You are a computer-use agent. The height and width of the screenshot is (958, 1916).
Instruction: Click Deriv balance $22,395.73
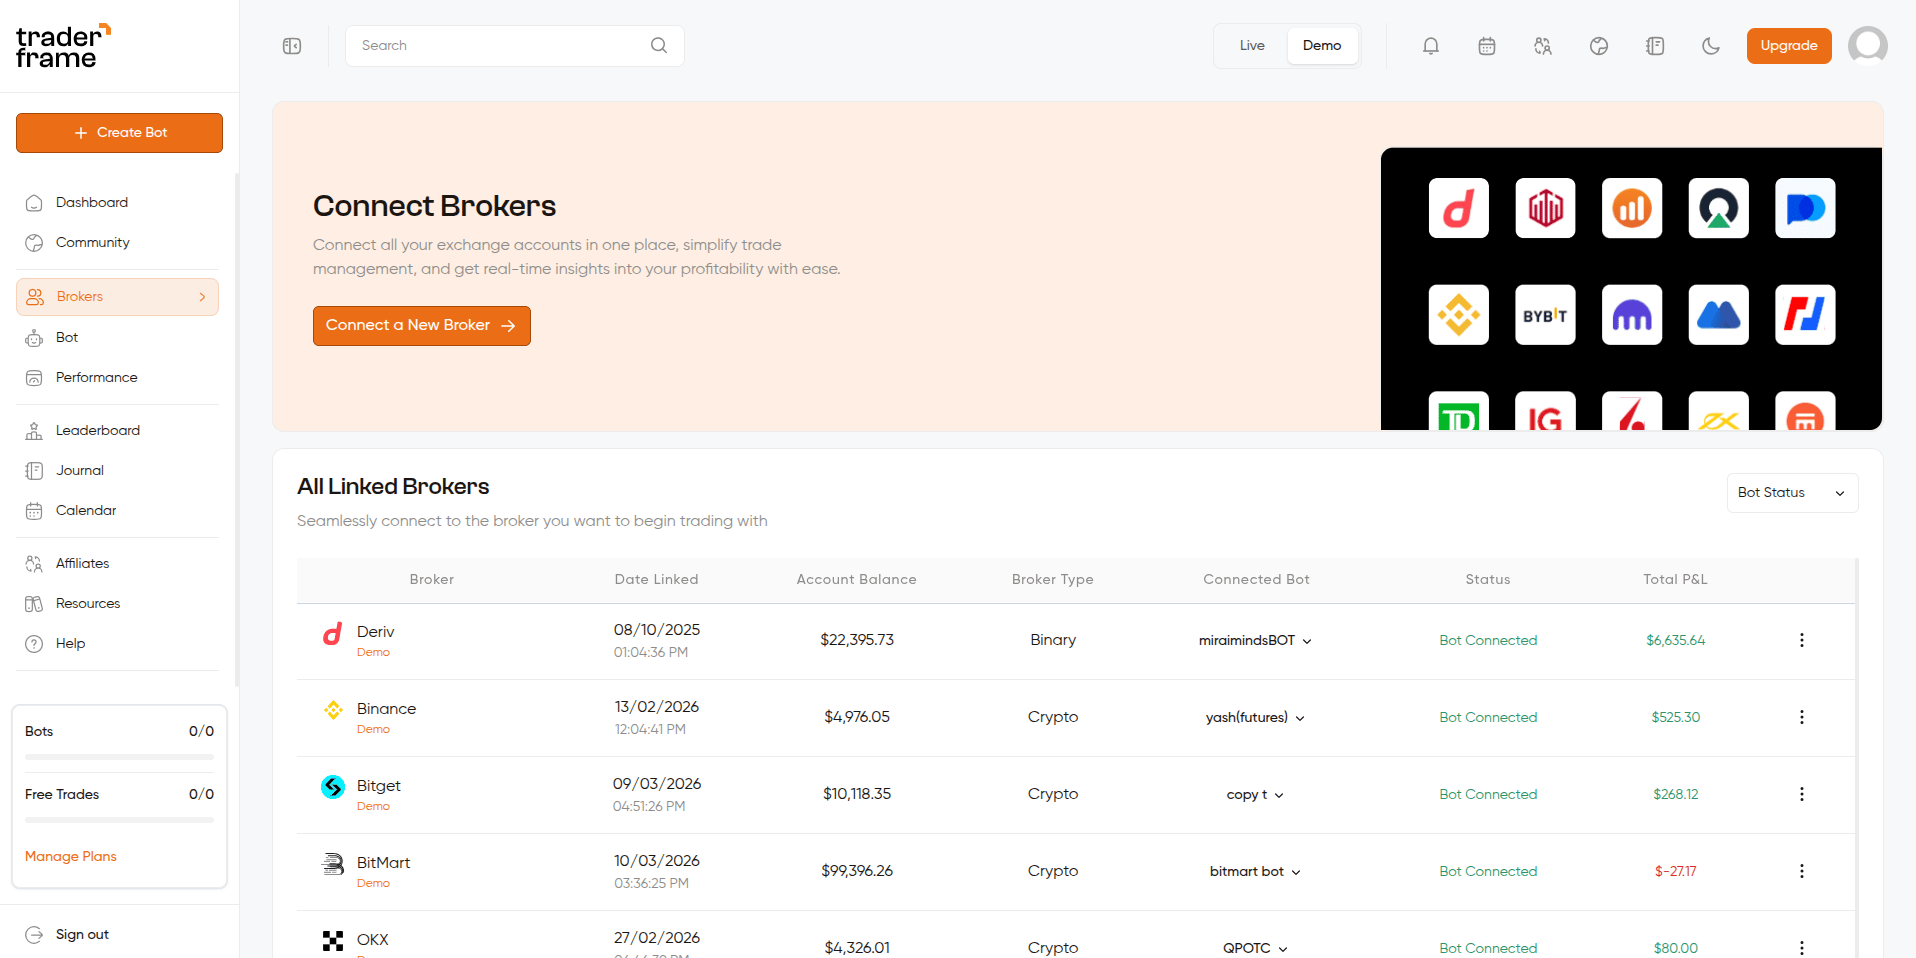click(x=857, y=640)
